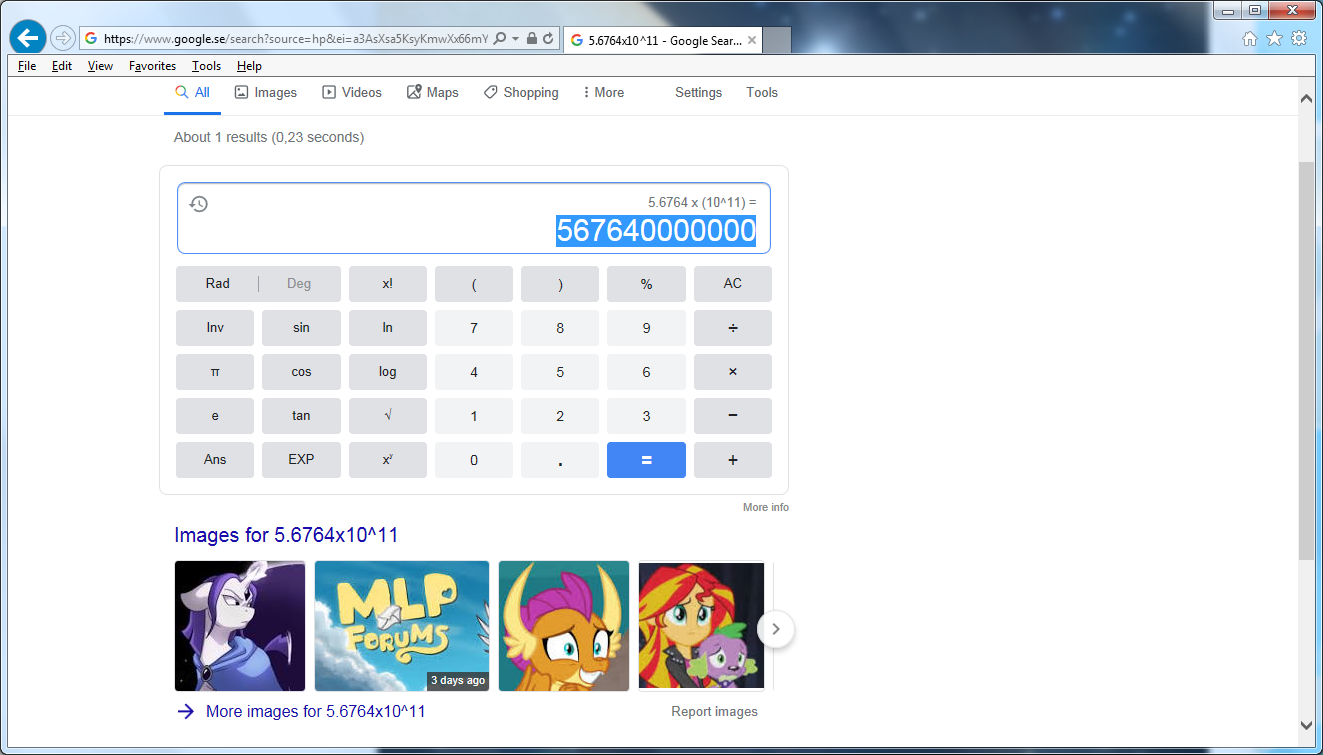
Task: Click the factorial x! key
Action: coord(388,284)
